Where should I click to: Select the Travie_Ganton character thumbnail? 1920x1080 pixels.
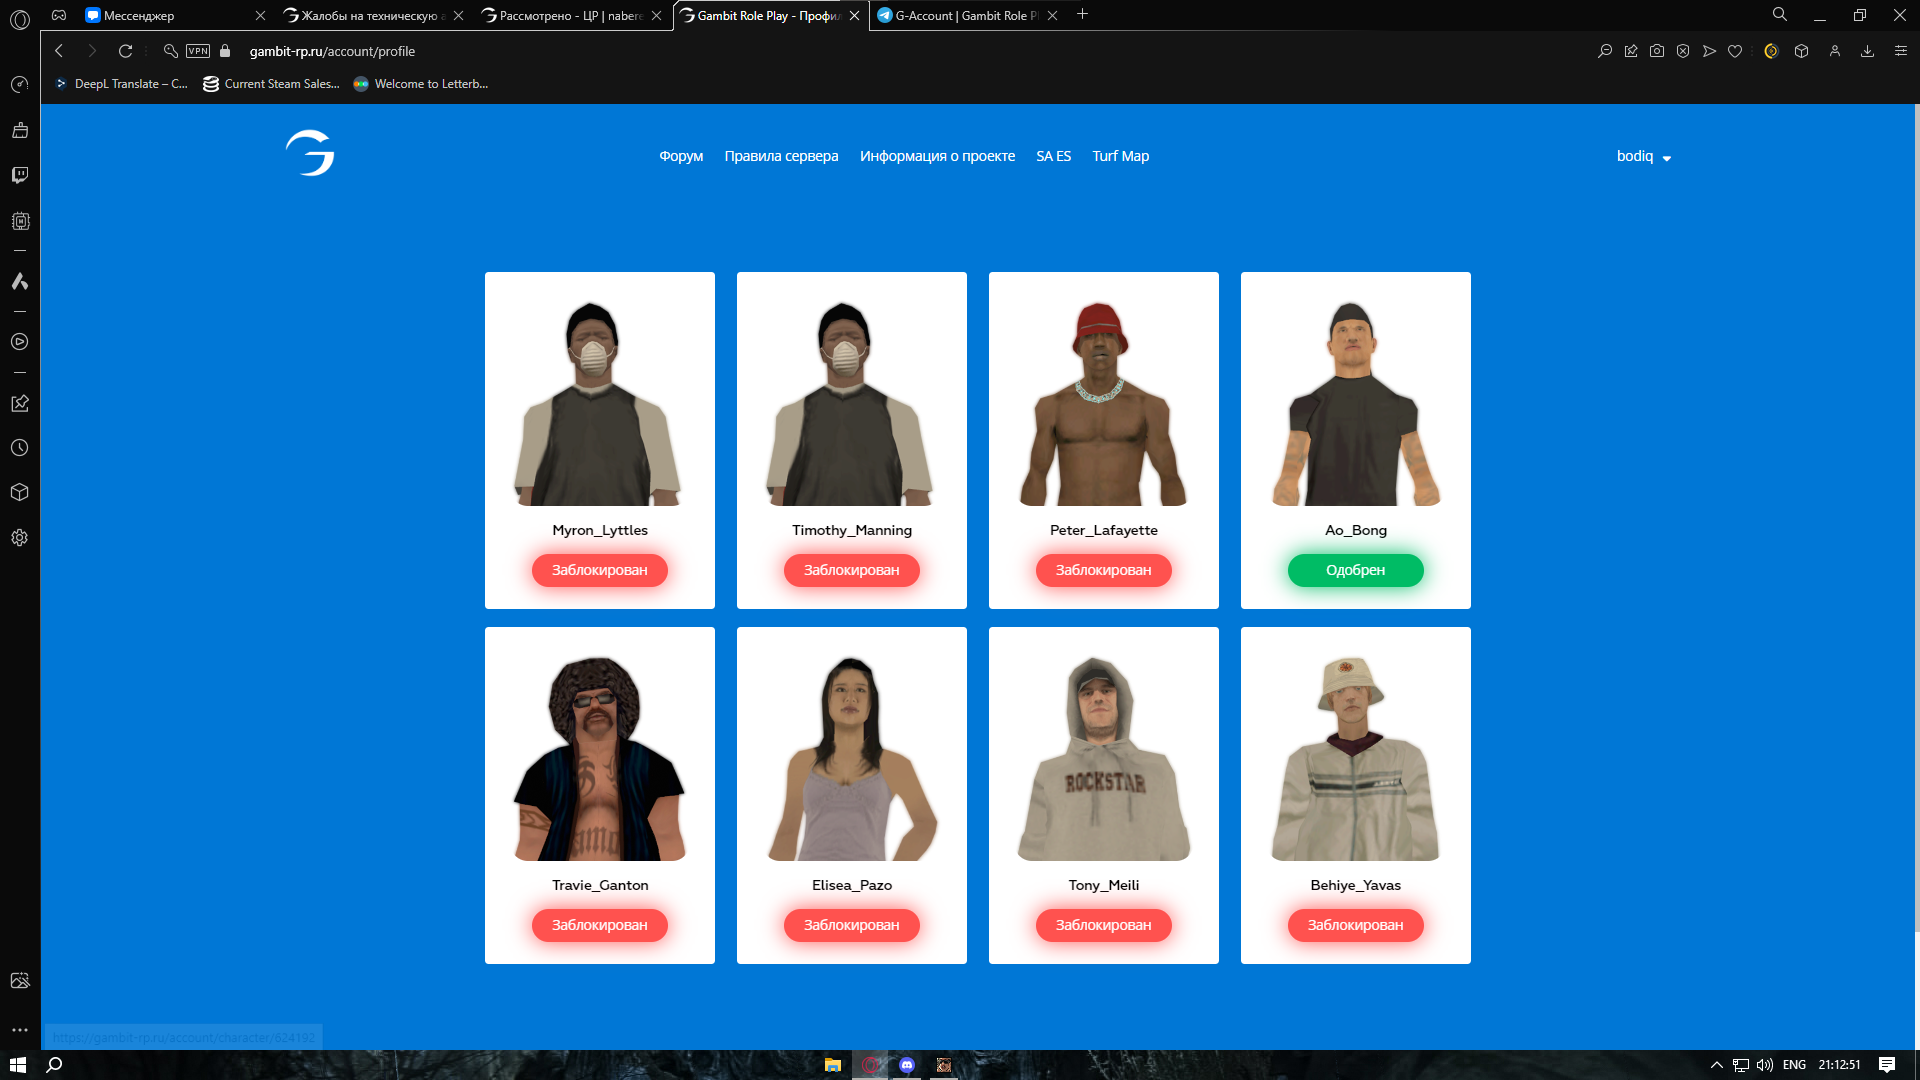pyautogui.click(x=600, y=758)
